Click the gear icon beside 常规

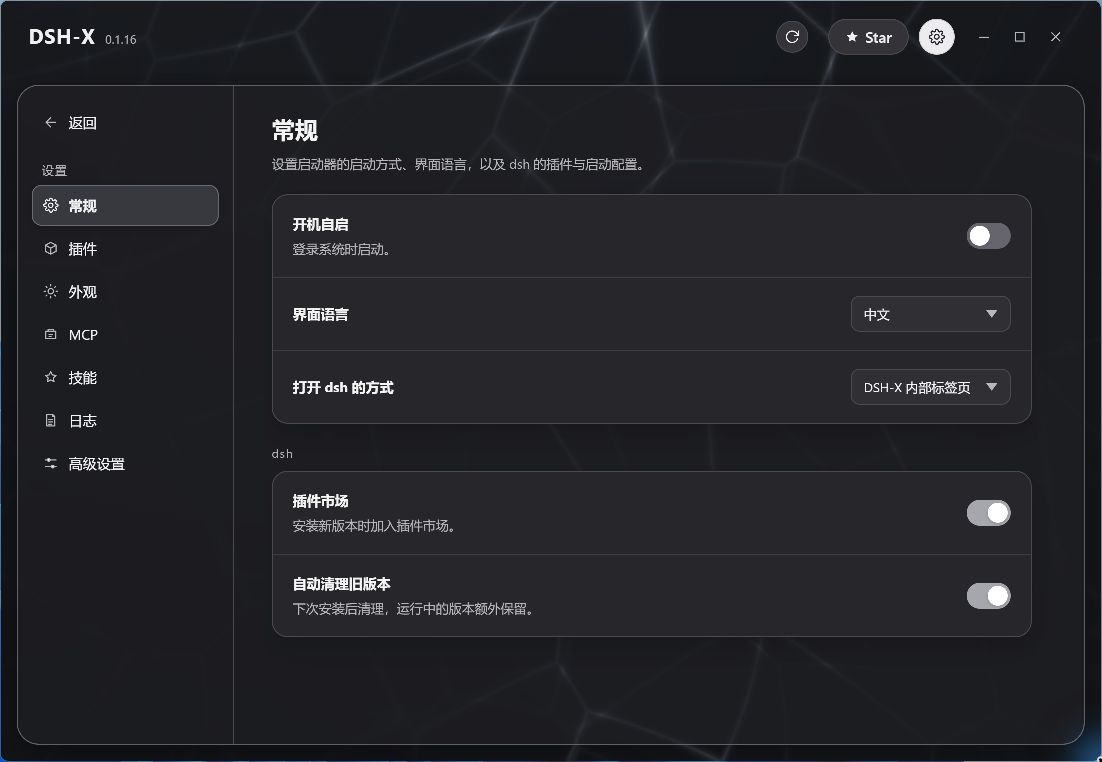(51, 205)
